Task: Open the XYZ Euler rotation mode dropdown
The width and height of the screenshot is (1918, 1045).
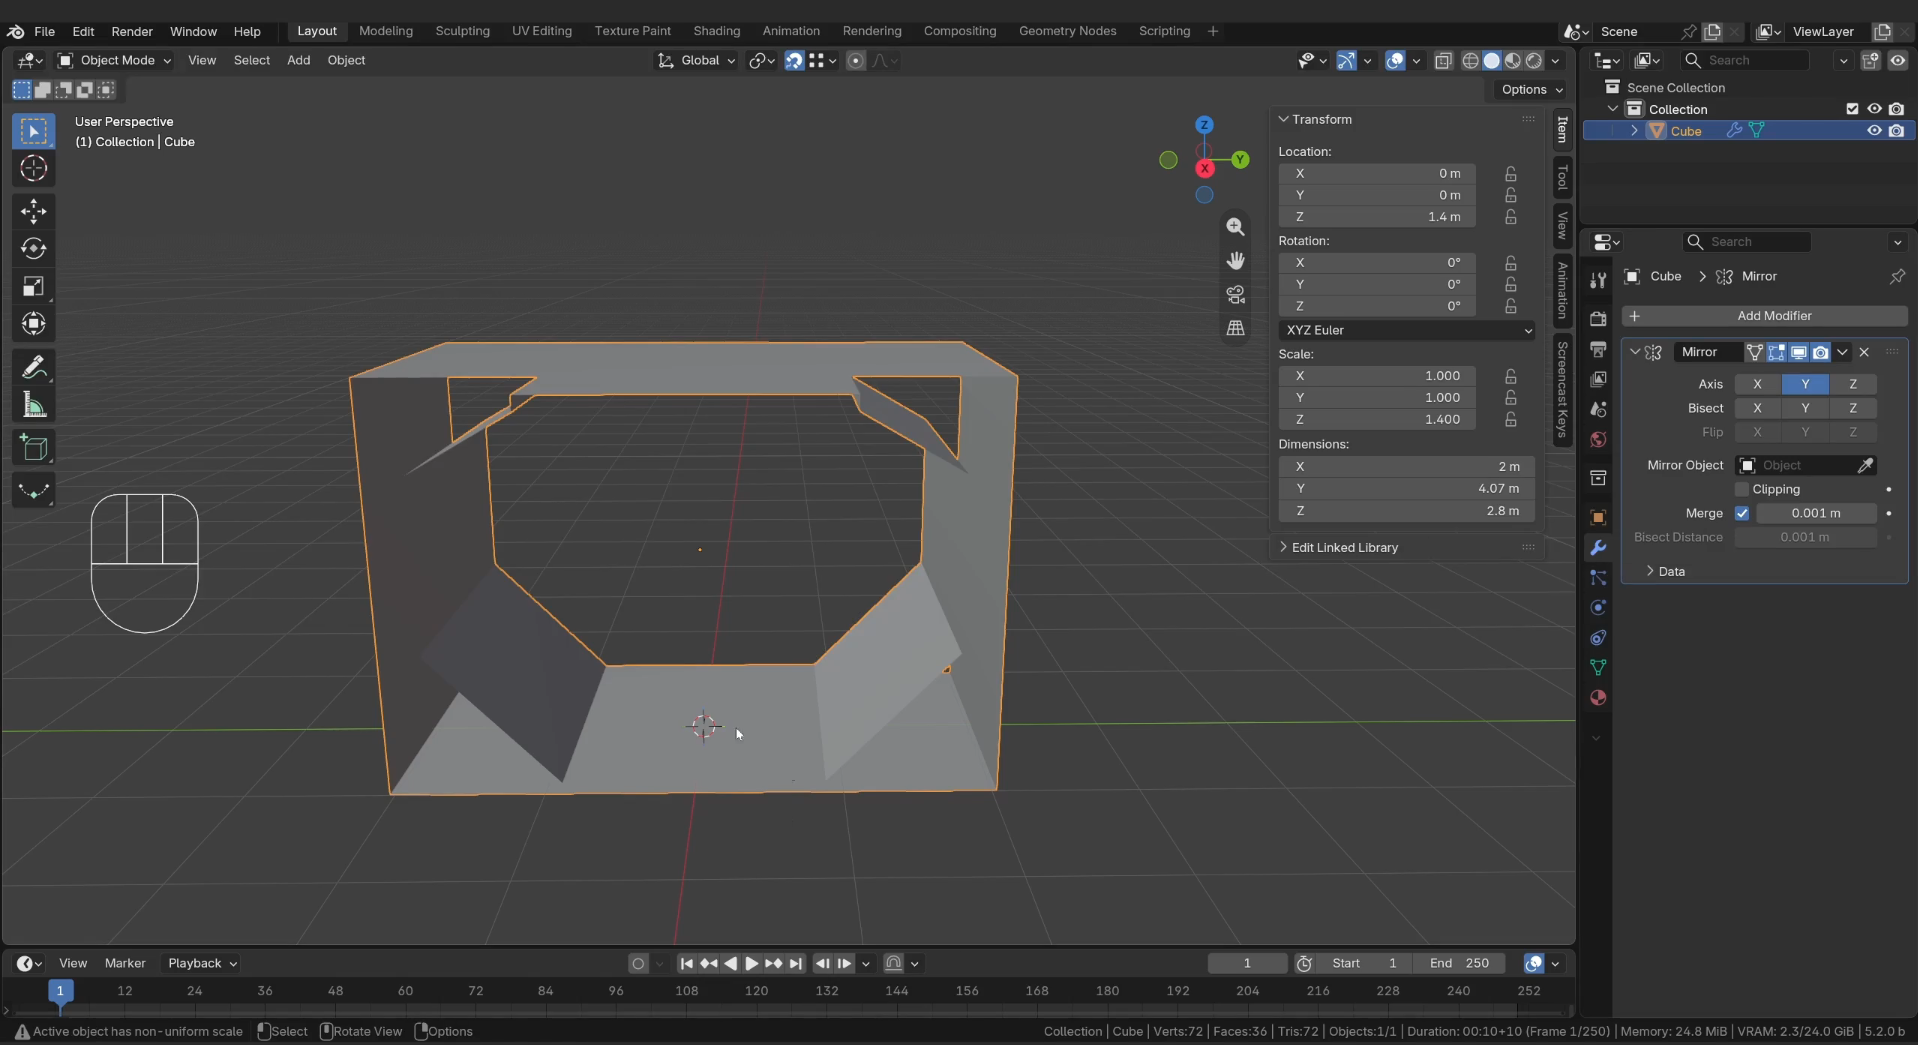Action: 1406,330
